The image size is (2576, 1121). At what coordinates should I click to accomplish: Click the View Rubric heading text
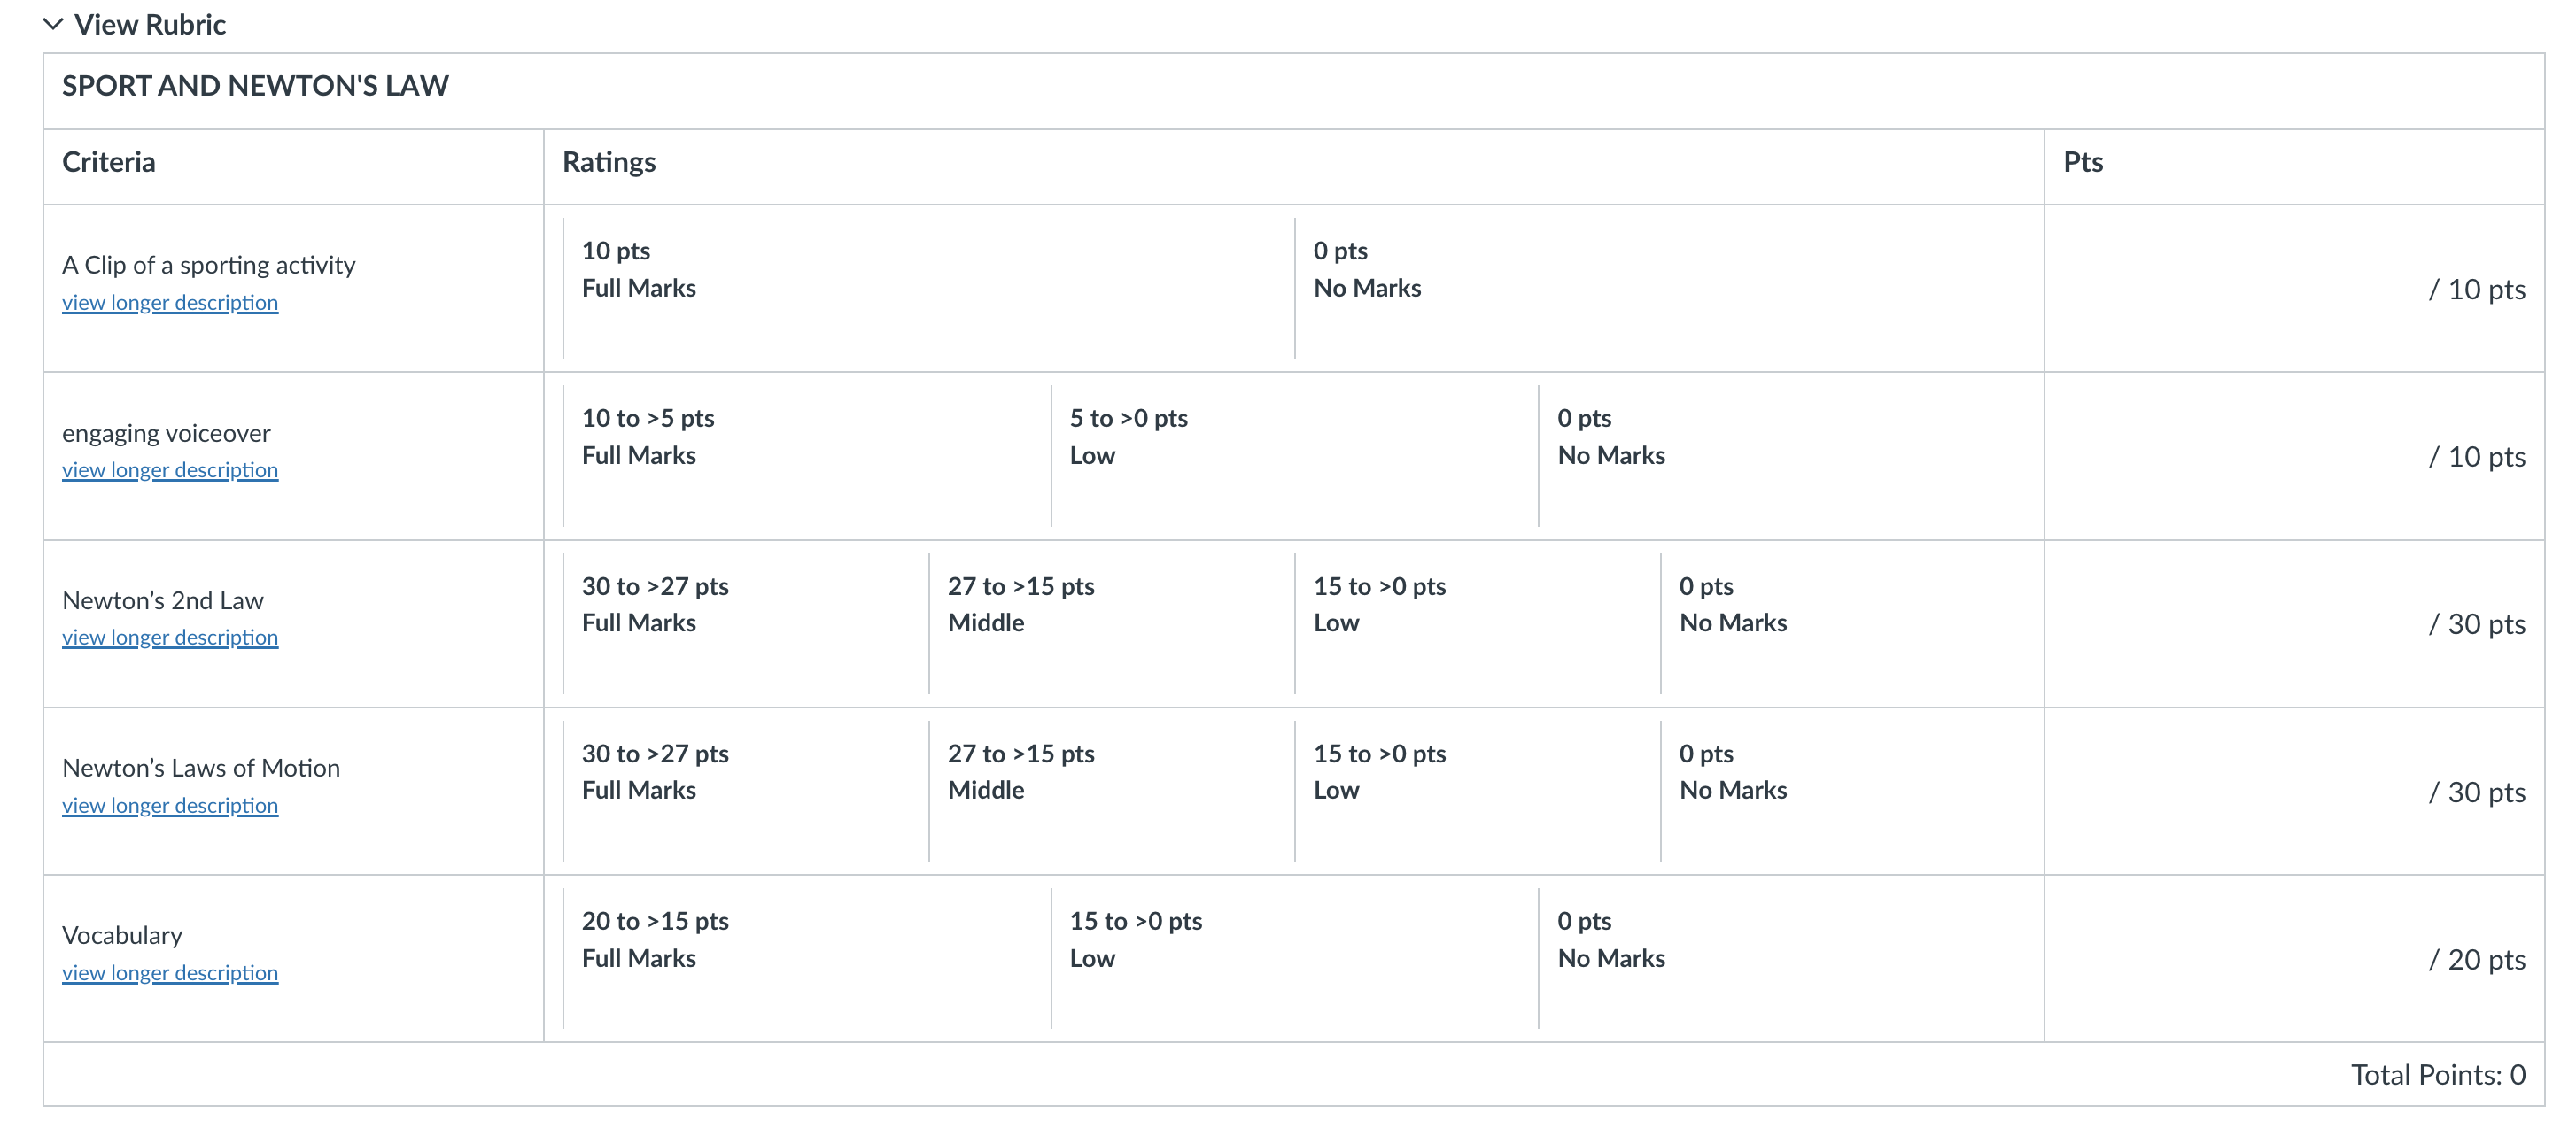150,24
